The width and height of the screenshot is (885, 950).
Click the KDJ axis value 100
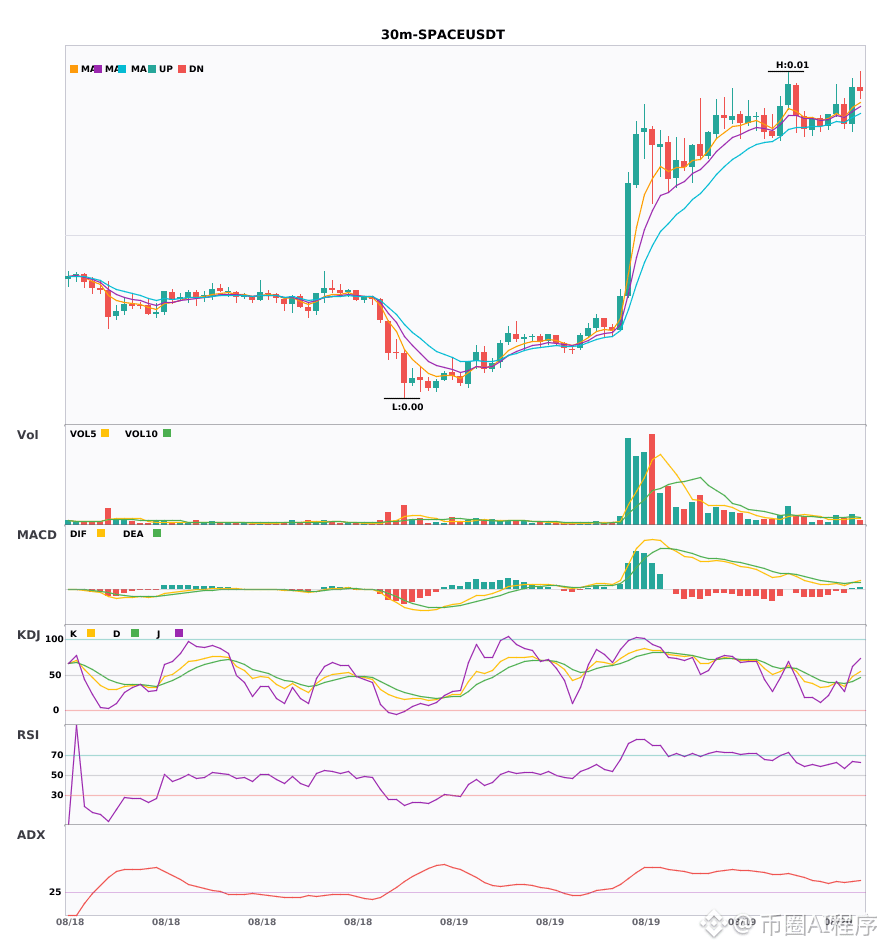click(x=55, y=639)
